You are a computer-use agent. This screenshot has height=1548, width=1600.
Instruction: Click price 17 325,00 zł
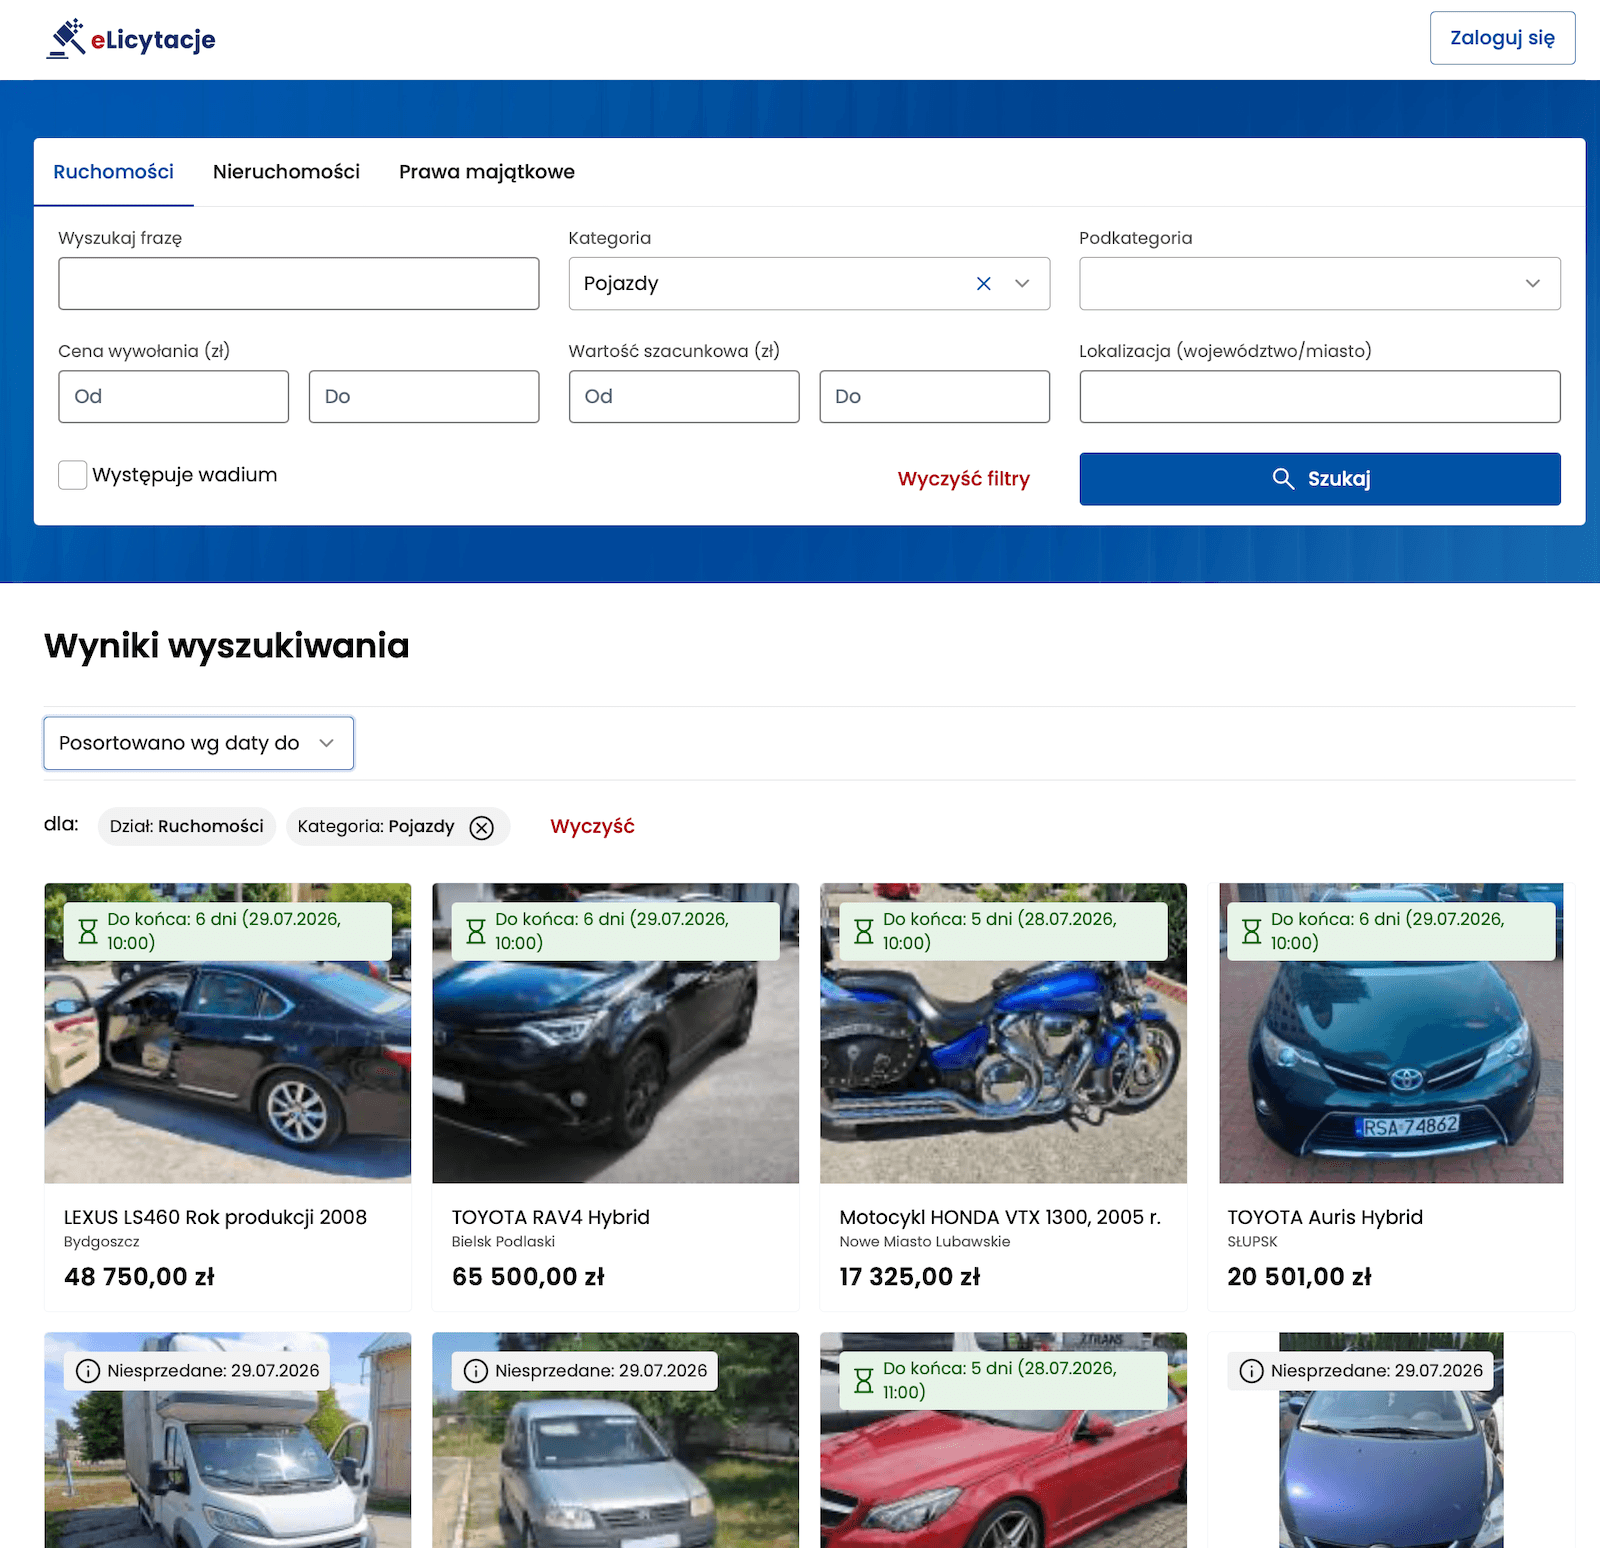(x=910, y=1277)
